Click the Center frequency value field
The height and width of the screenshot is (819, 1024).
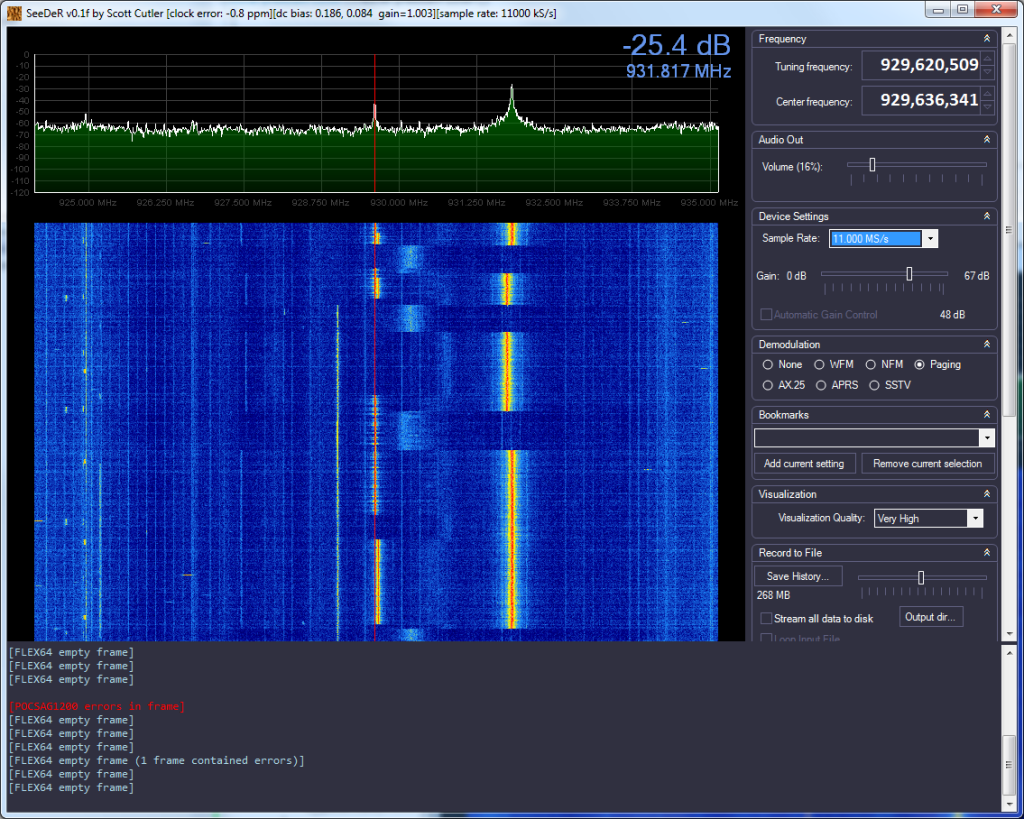(921, 101)
